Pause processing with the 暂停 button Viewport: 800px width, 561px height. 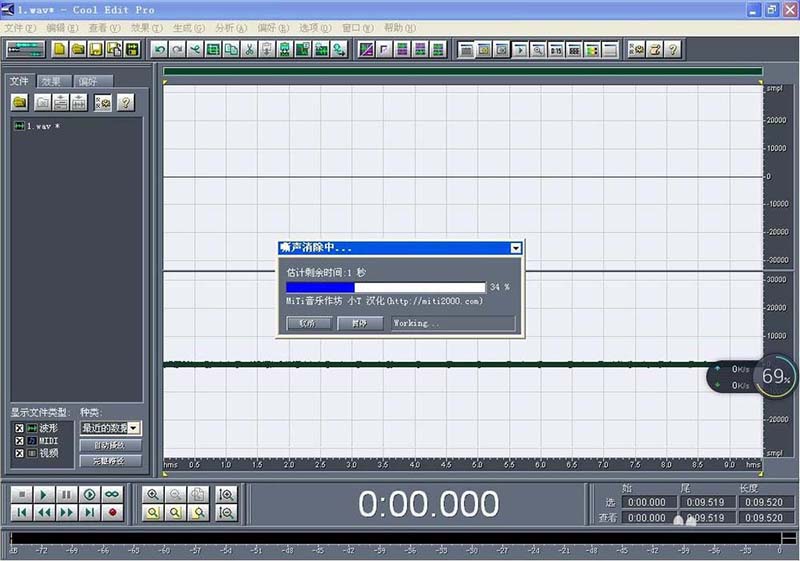point(360,323)
